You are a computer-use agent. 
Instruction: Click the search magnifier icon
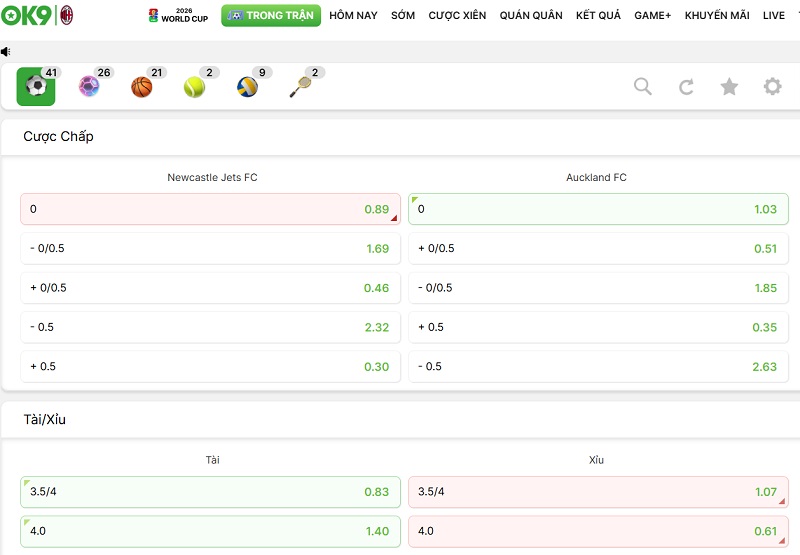point(643,87)
